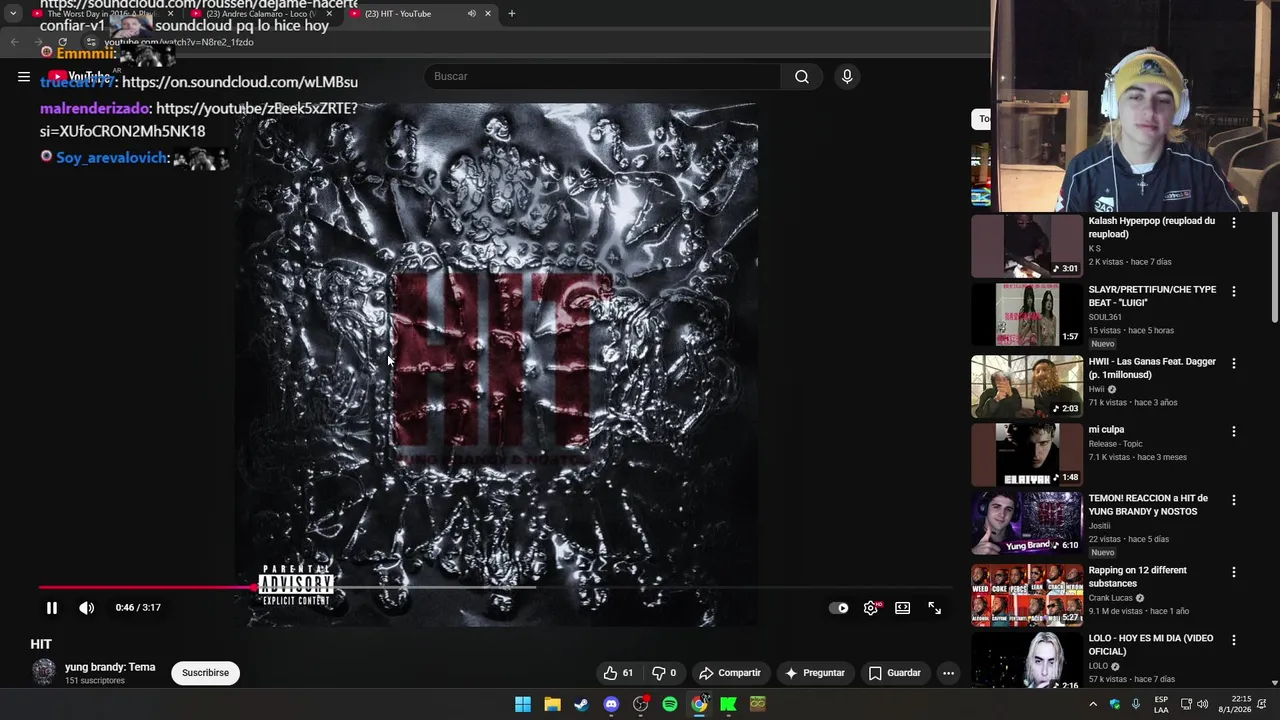Open site info icon in address bar
Screen dimensions: 1280x720
click(x=90, y=42)
